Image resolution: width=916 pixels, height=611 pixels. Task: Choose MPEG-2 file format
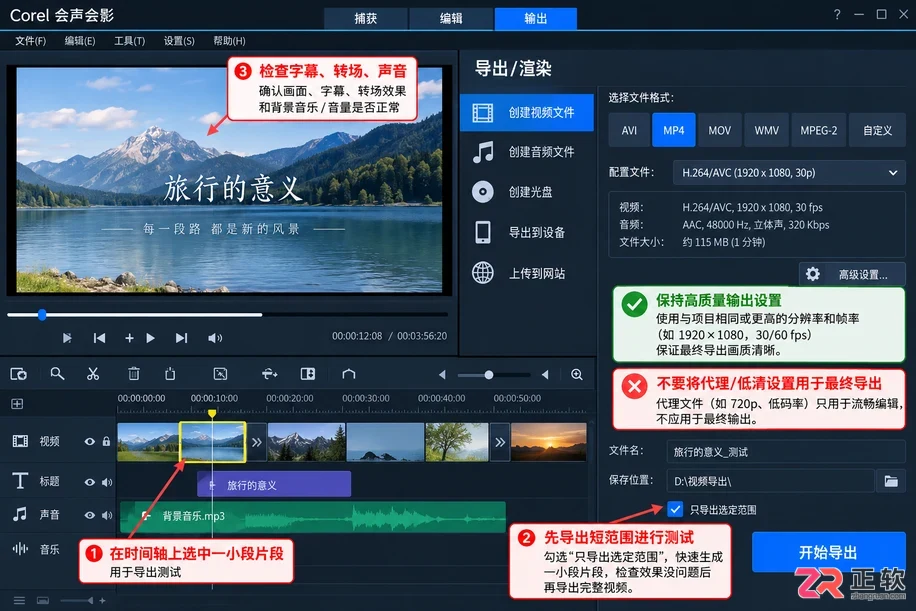click(818, 130)
